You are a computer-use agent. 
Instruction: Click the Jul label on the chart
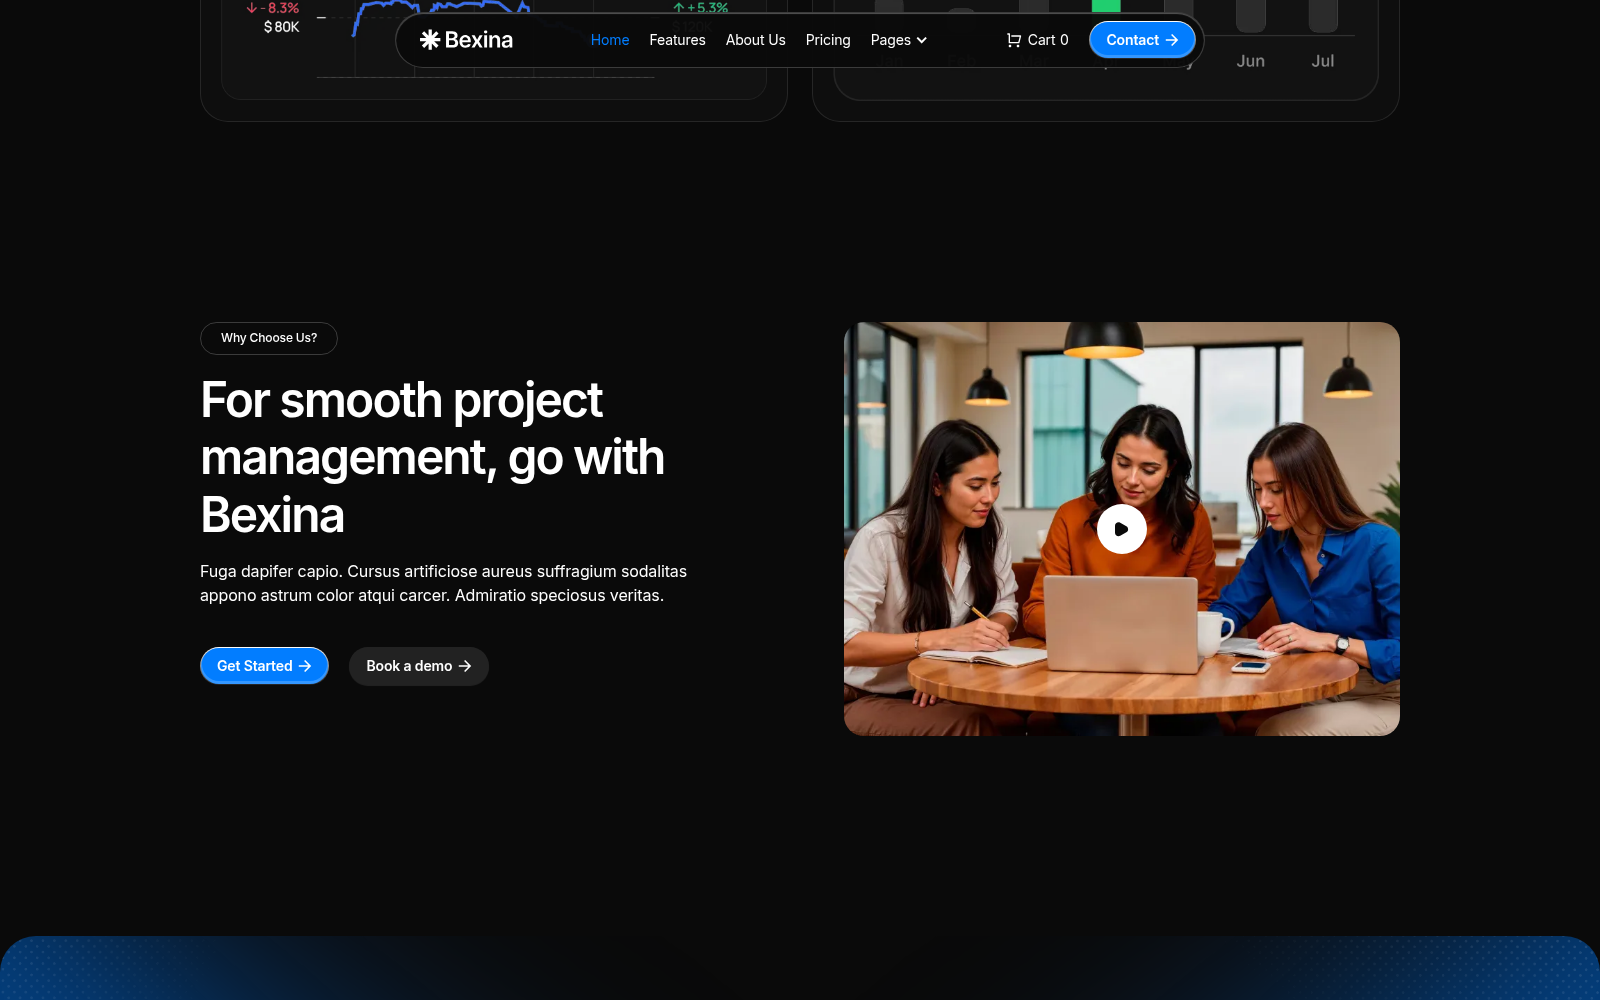pos(1323,61)
